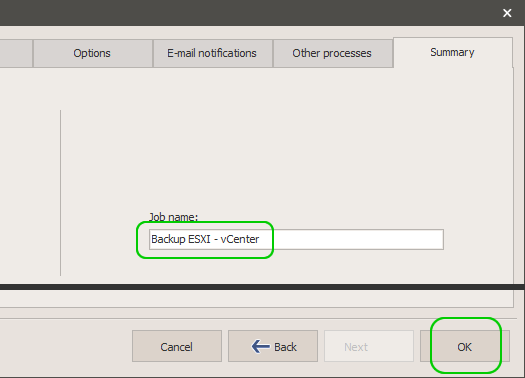
Task: Select the Summary tab
Action: point(453,52)
